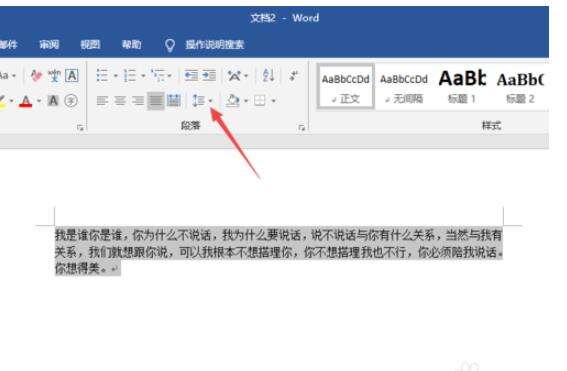
Task: Switch to the 视图 (View) tab
Action: pos(90,45)
